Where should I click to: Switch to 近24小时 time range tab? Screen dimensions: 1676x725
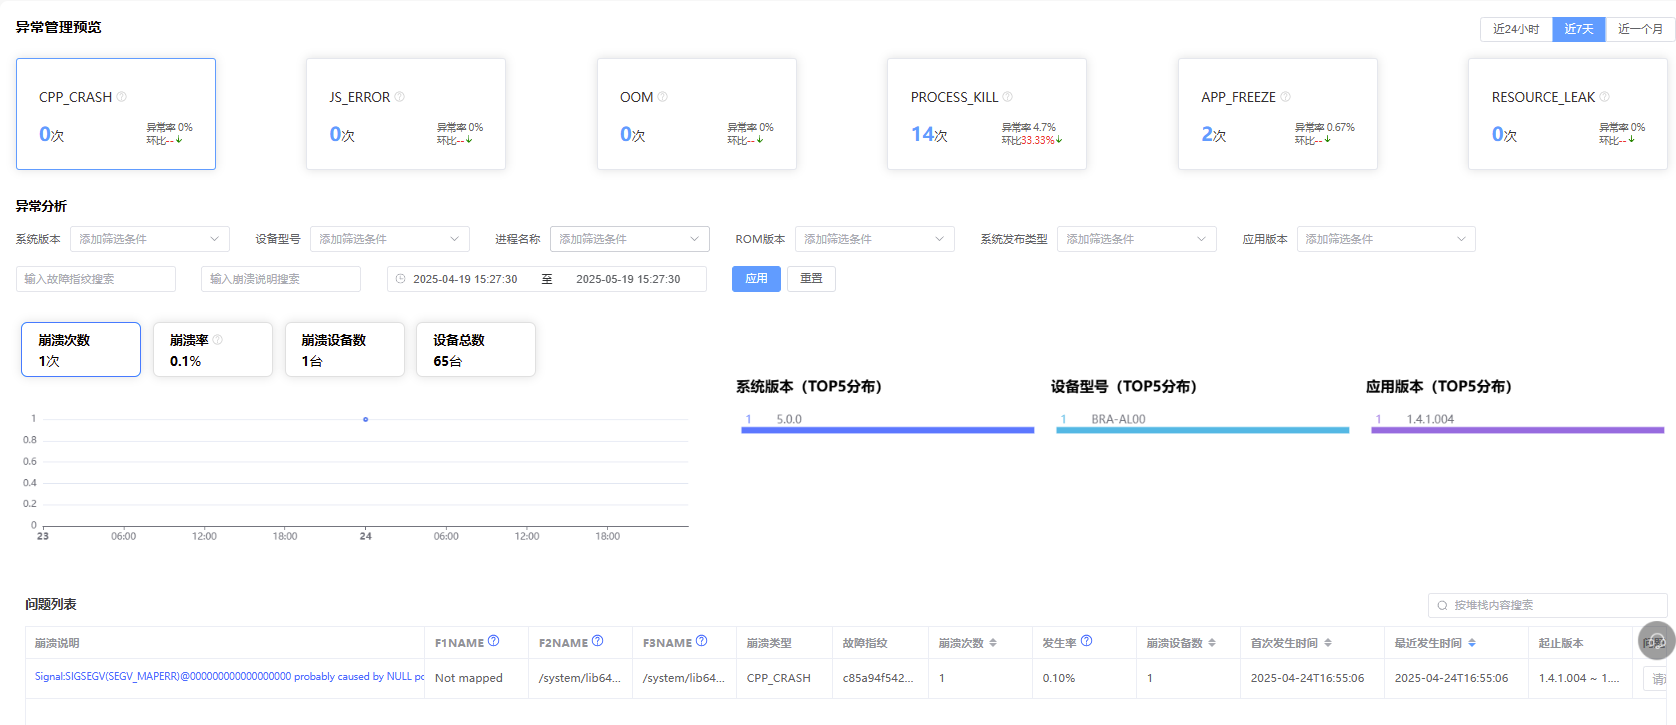tap(1516, 29)
